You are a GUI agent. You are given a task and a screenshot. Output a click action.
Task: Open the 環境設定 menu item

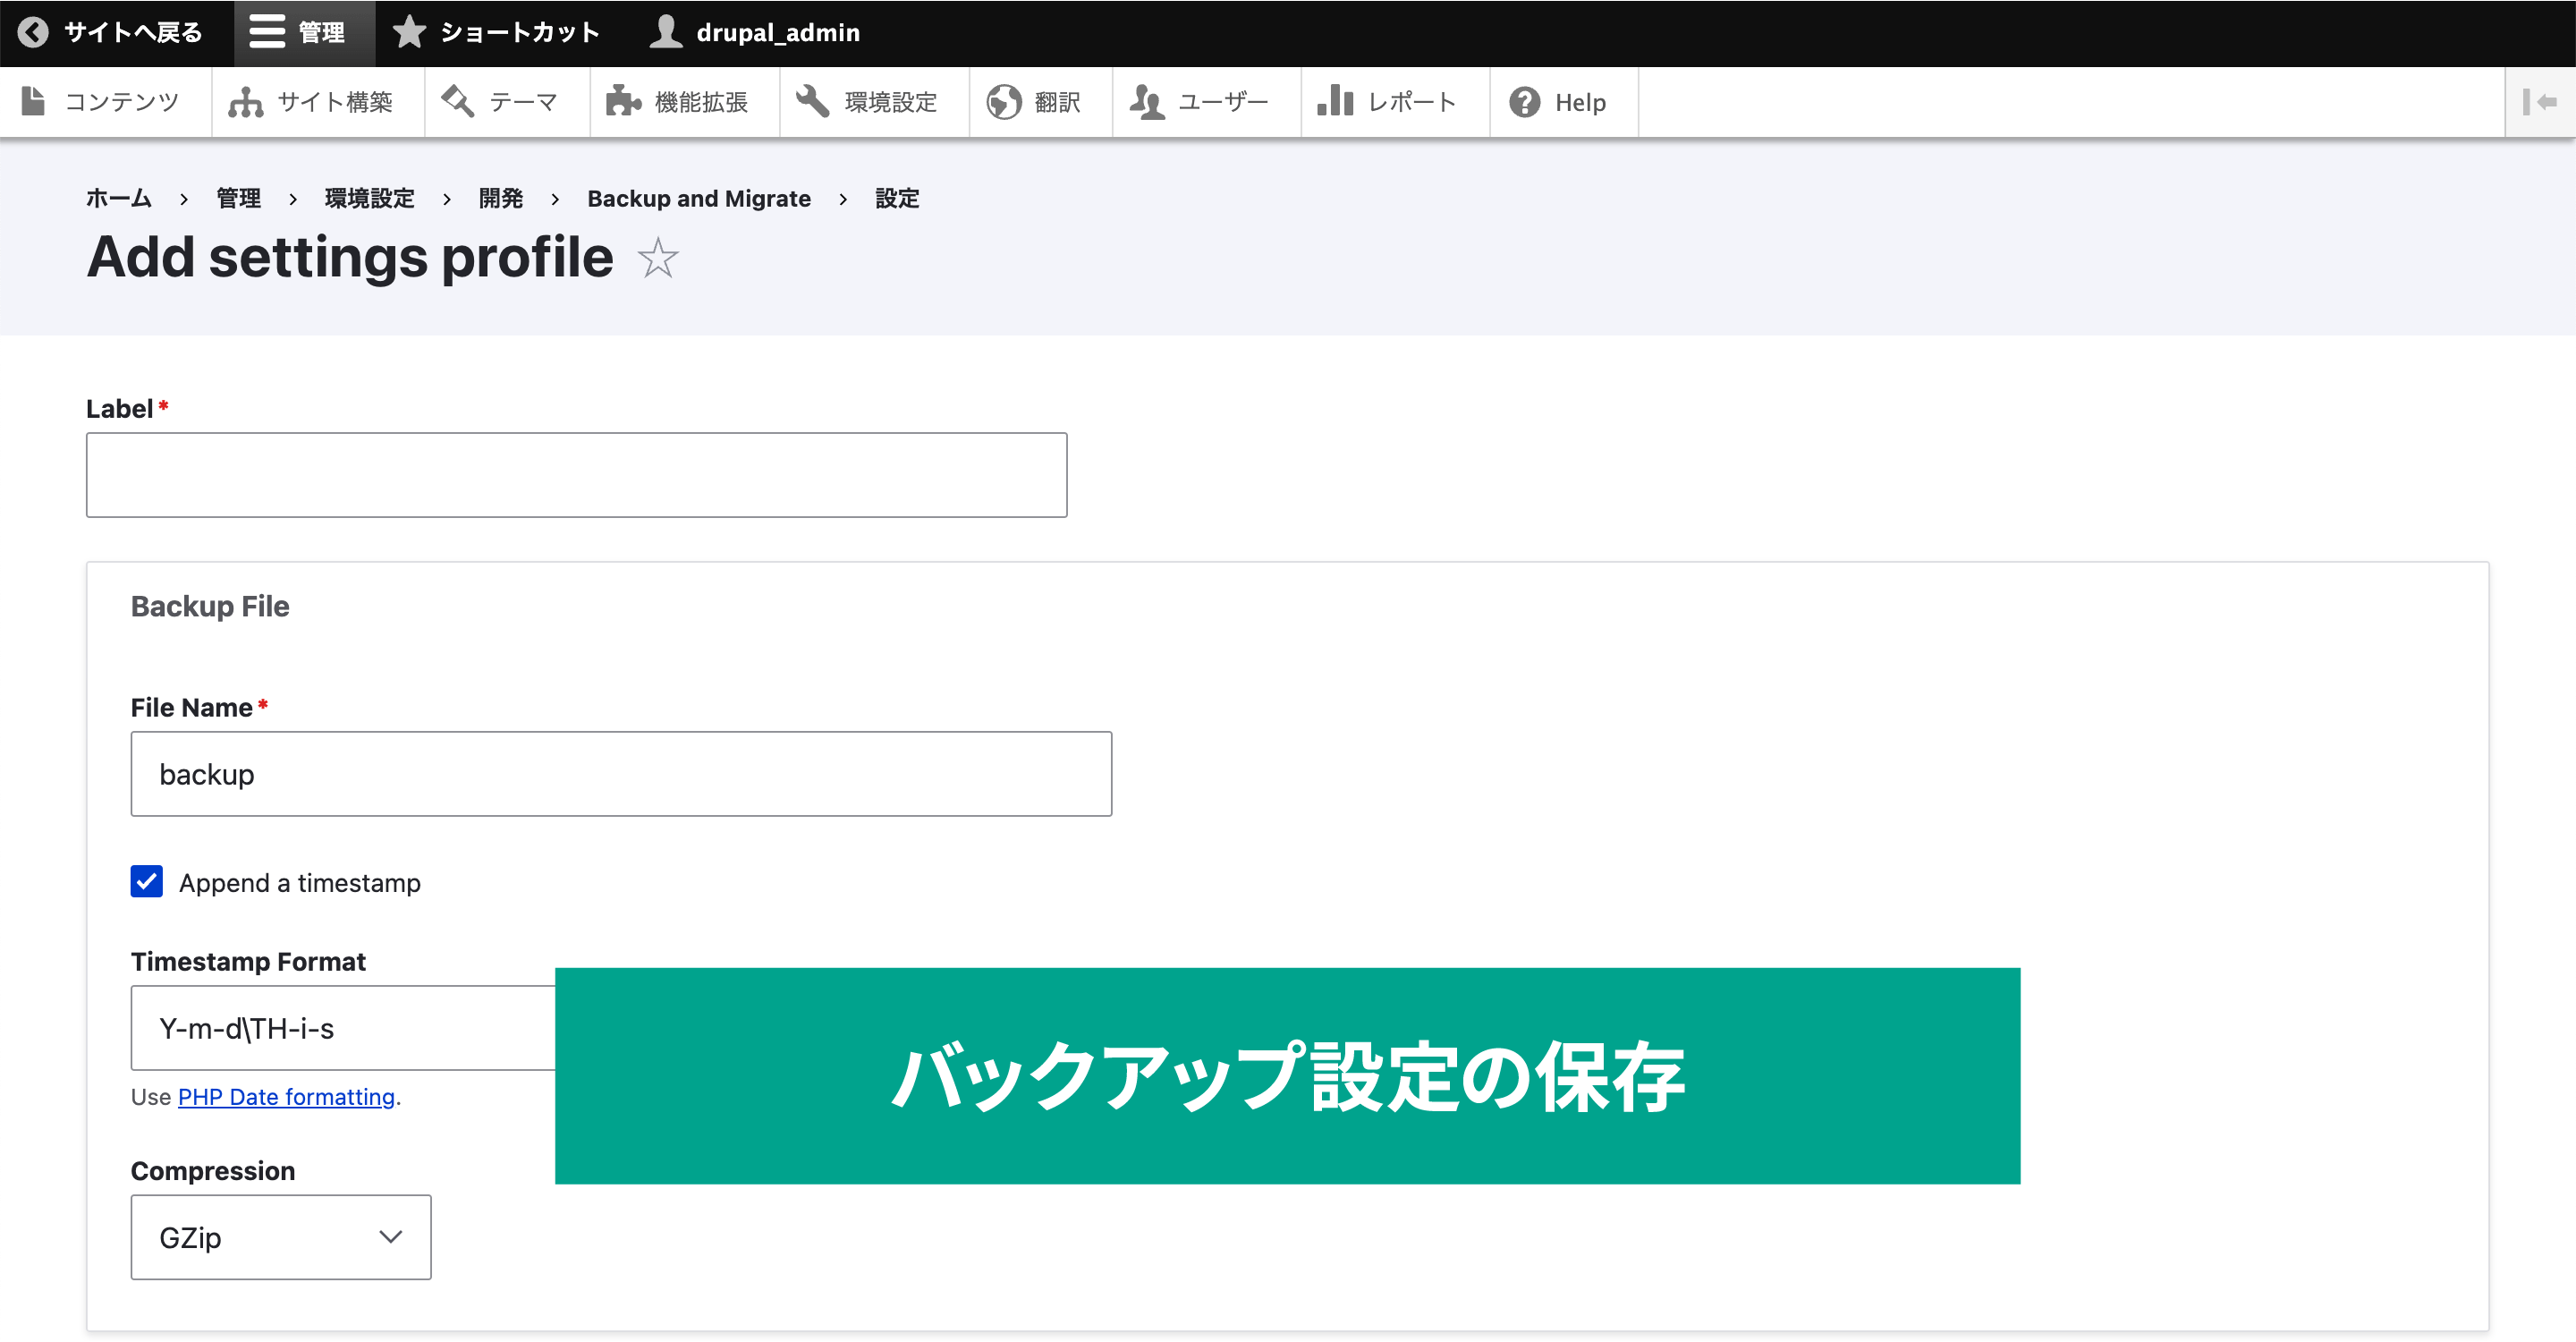tap(875, 102)
